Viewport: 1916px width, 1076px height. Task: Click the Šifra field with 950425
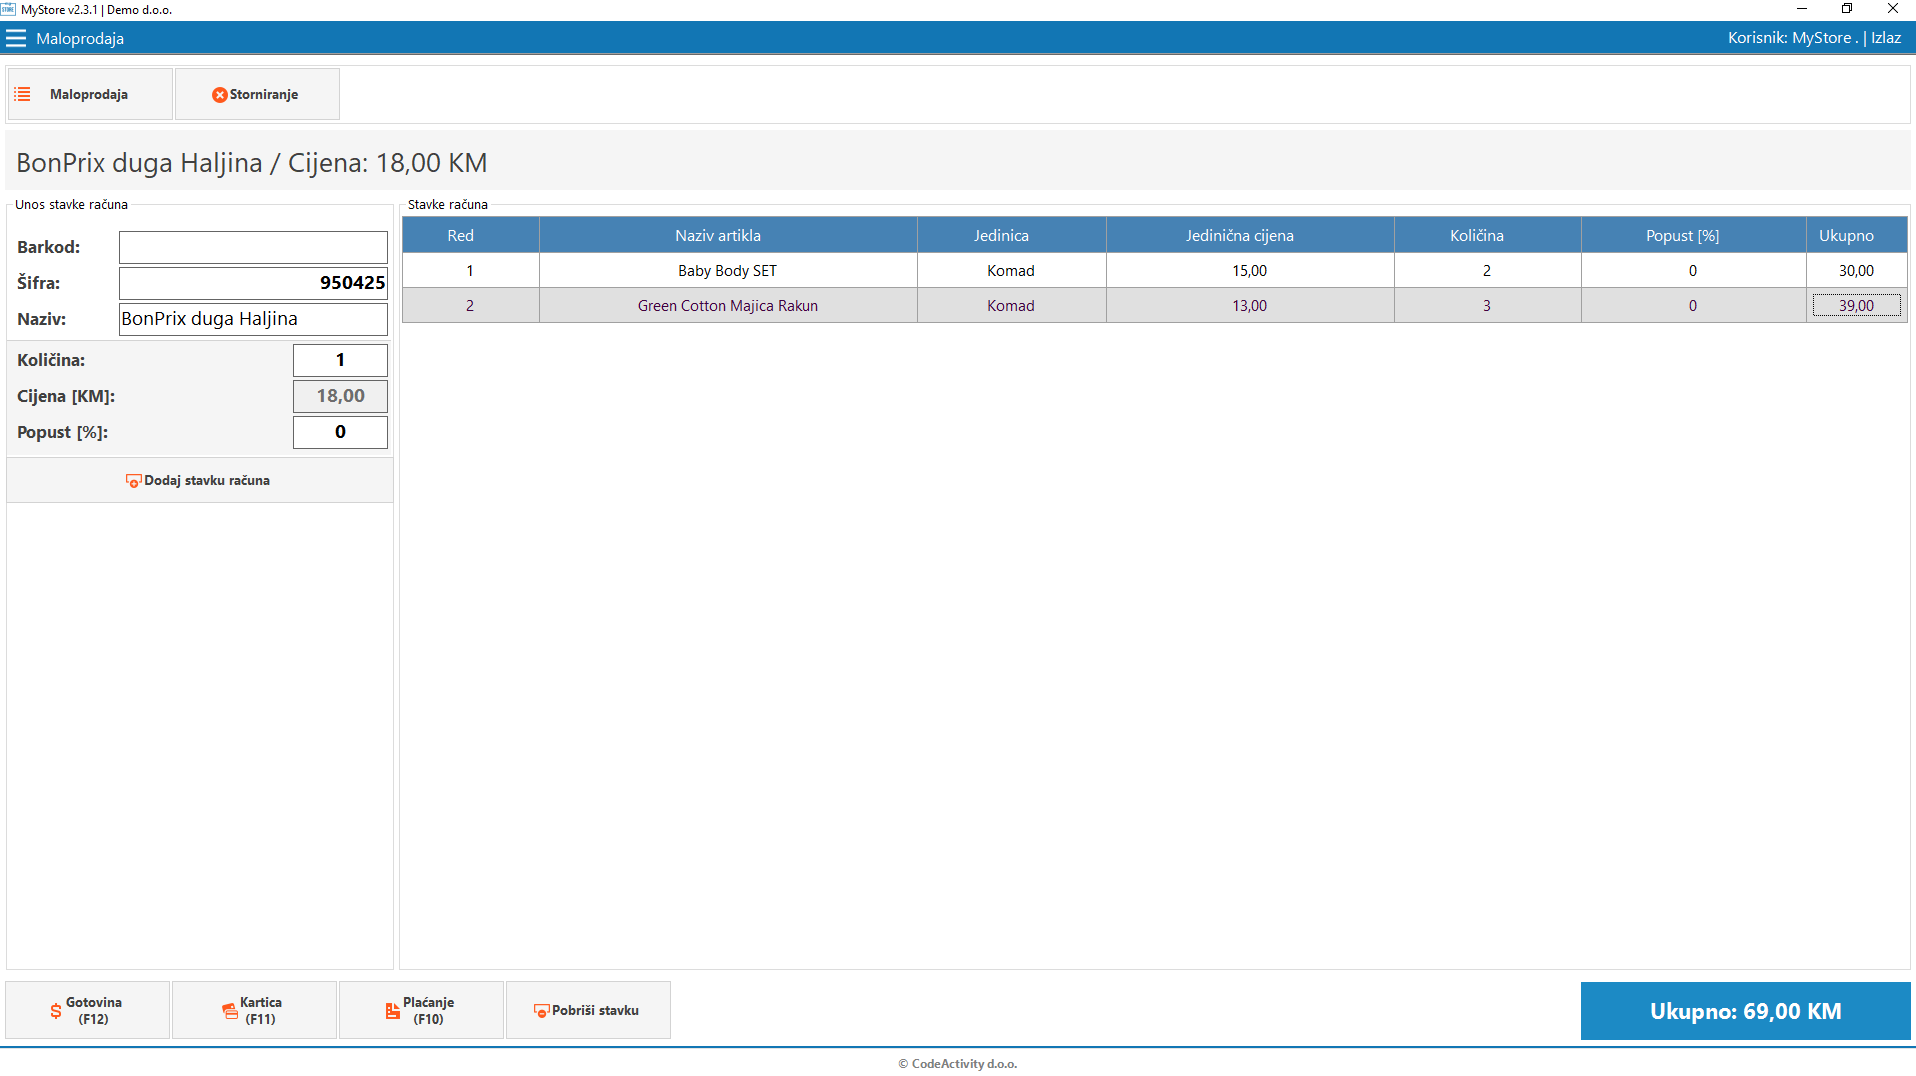253,283
